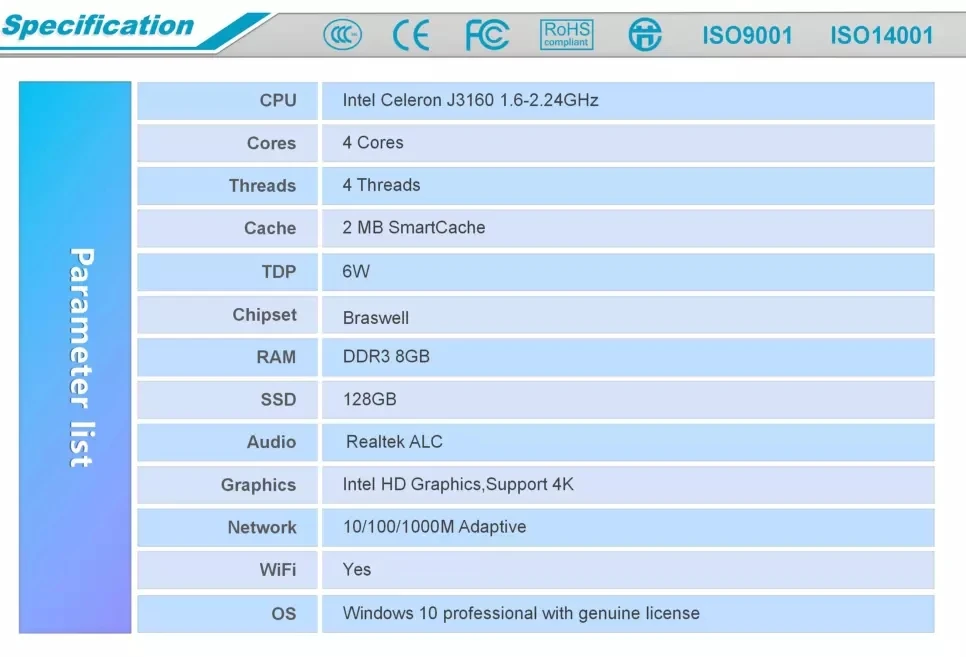Select the CPU label cell

[x=227, y=100]
